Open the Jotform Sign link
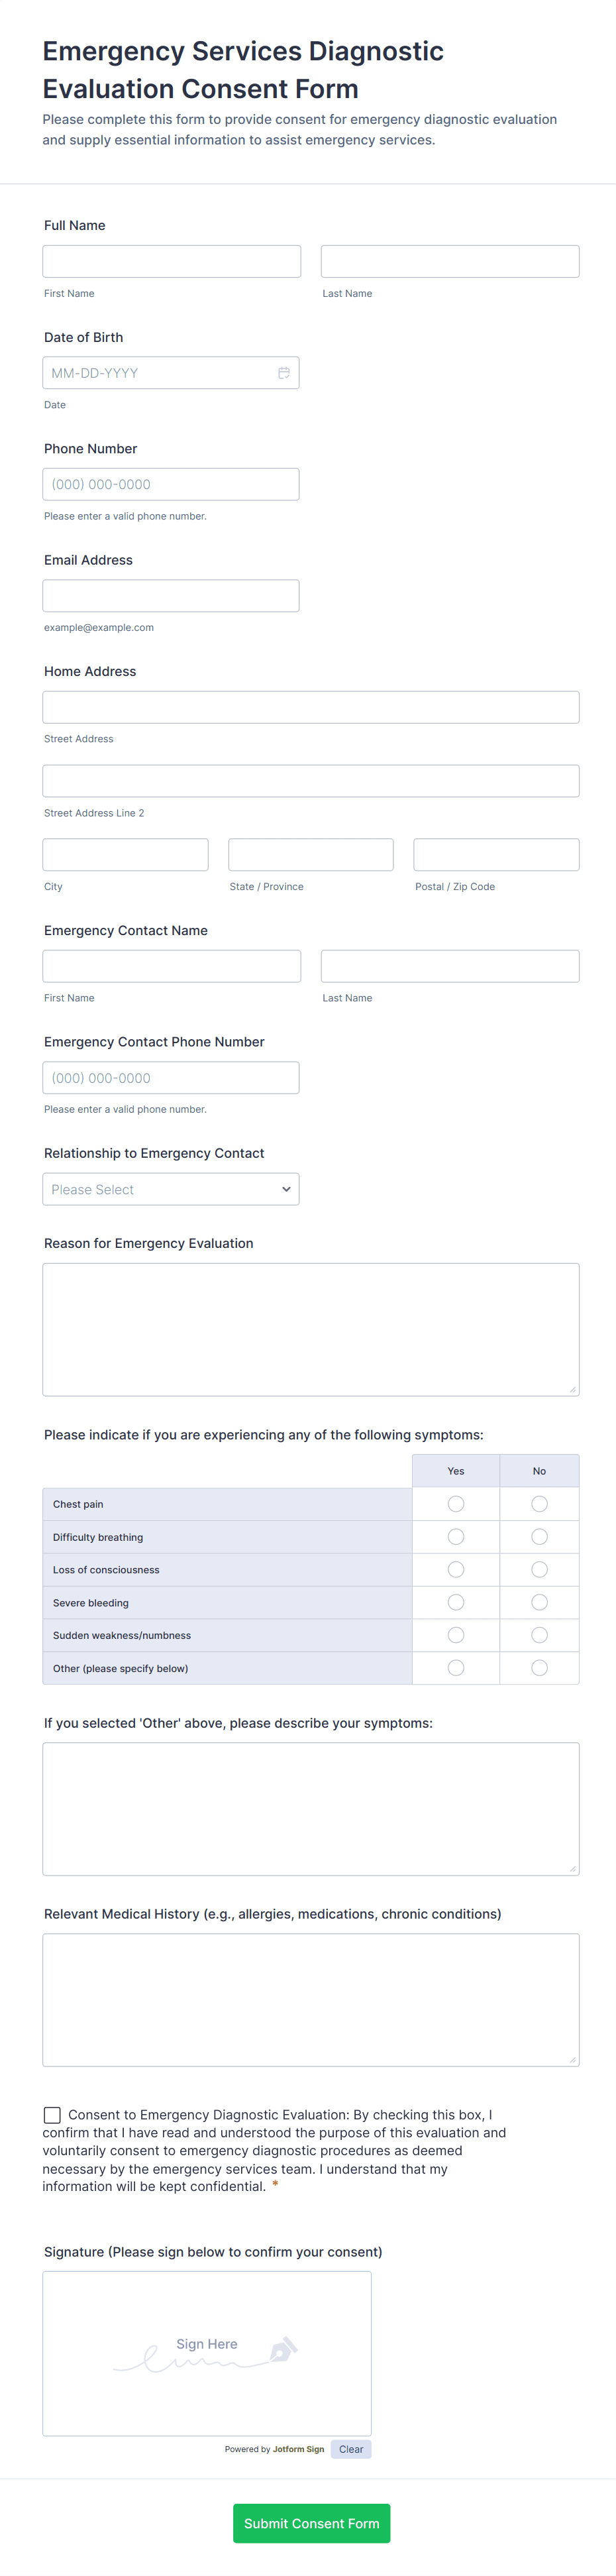Screen dimensions: 616x2576 coord(298,2449)
